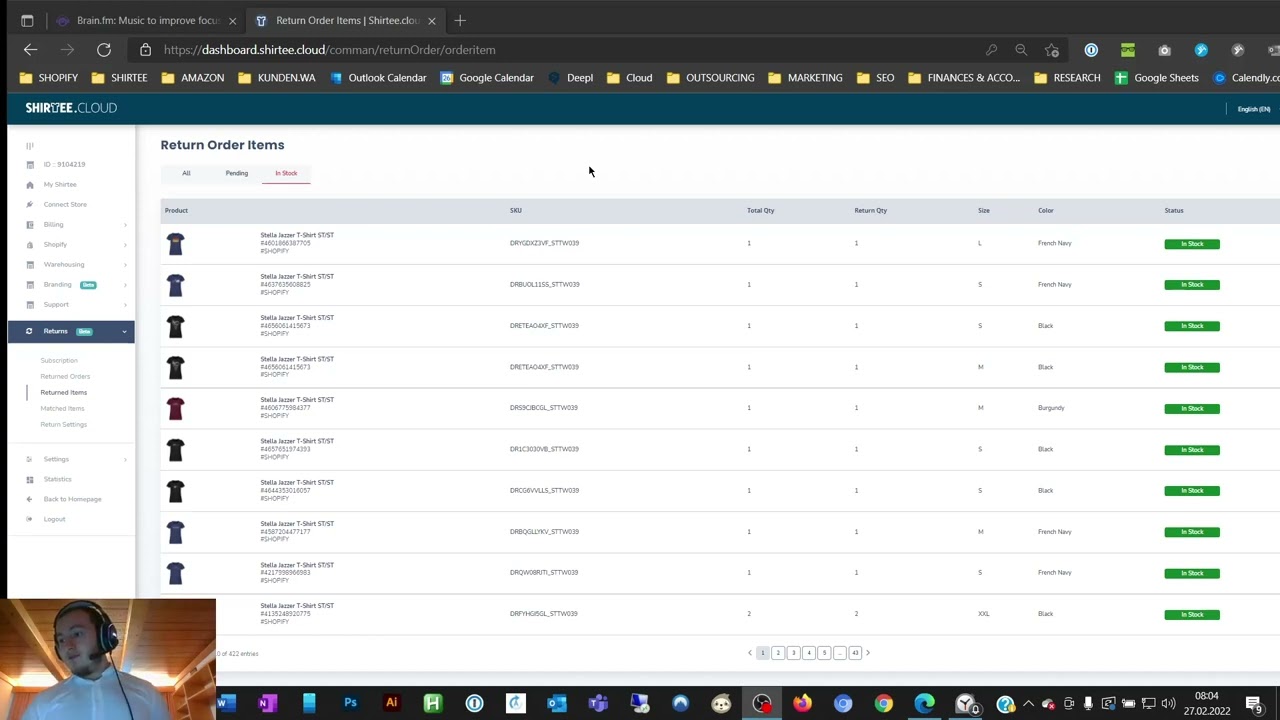Click the sidebar collapse icon above the ID
The width and height of the screenshot is (1280, 720).
click(29, 146)
